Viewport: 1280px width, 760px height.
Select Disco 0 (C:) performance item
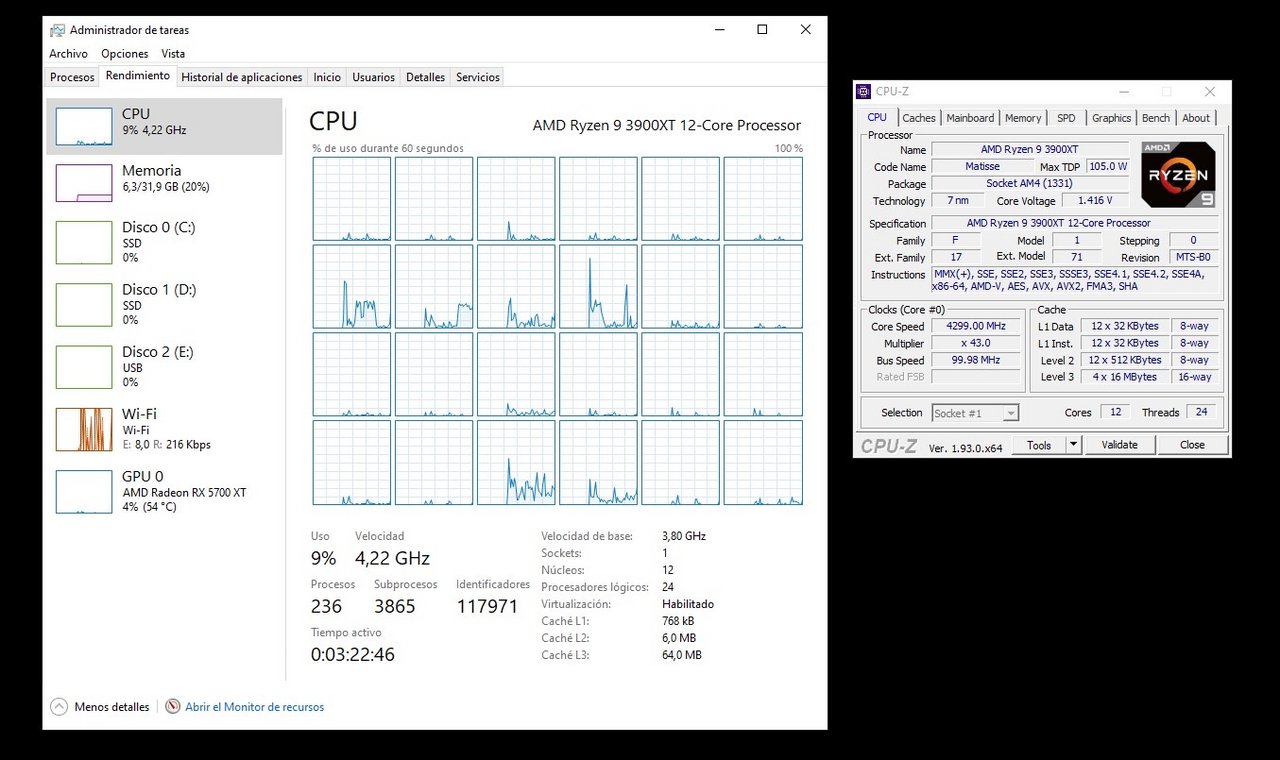pos(165,242)
